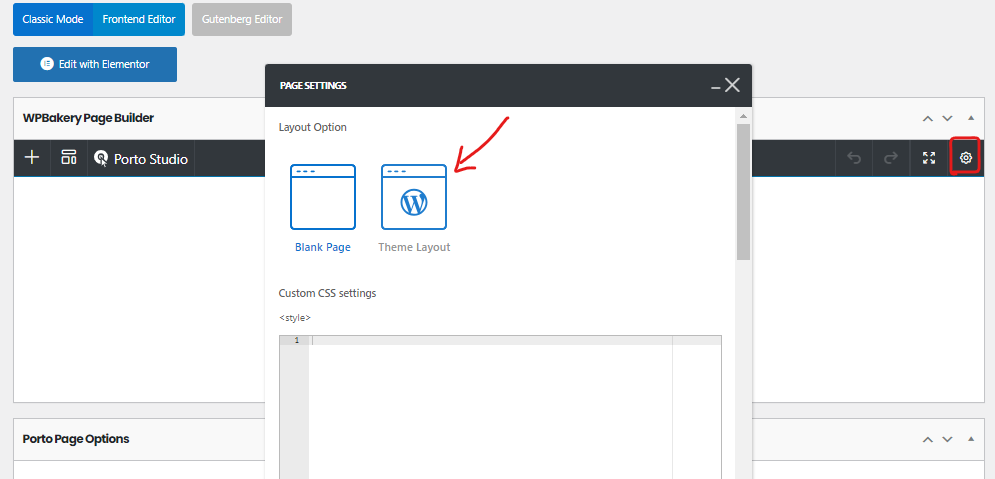The image size is (995, 479).
Task: Click the scrollbar up arrow in Page Settings
Action: pyautogui.click(x=744, y=117)
